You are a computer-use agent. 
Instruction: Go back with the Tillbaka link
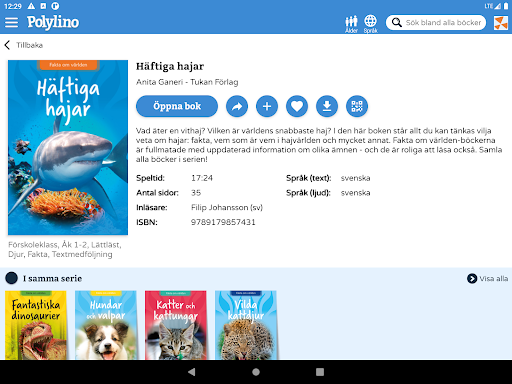pos(23,45)
